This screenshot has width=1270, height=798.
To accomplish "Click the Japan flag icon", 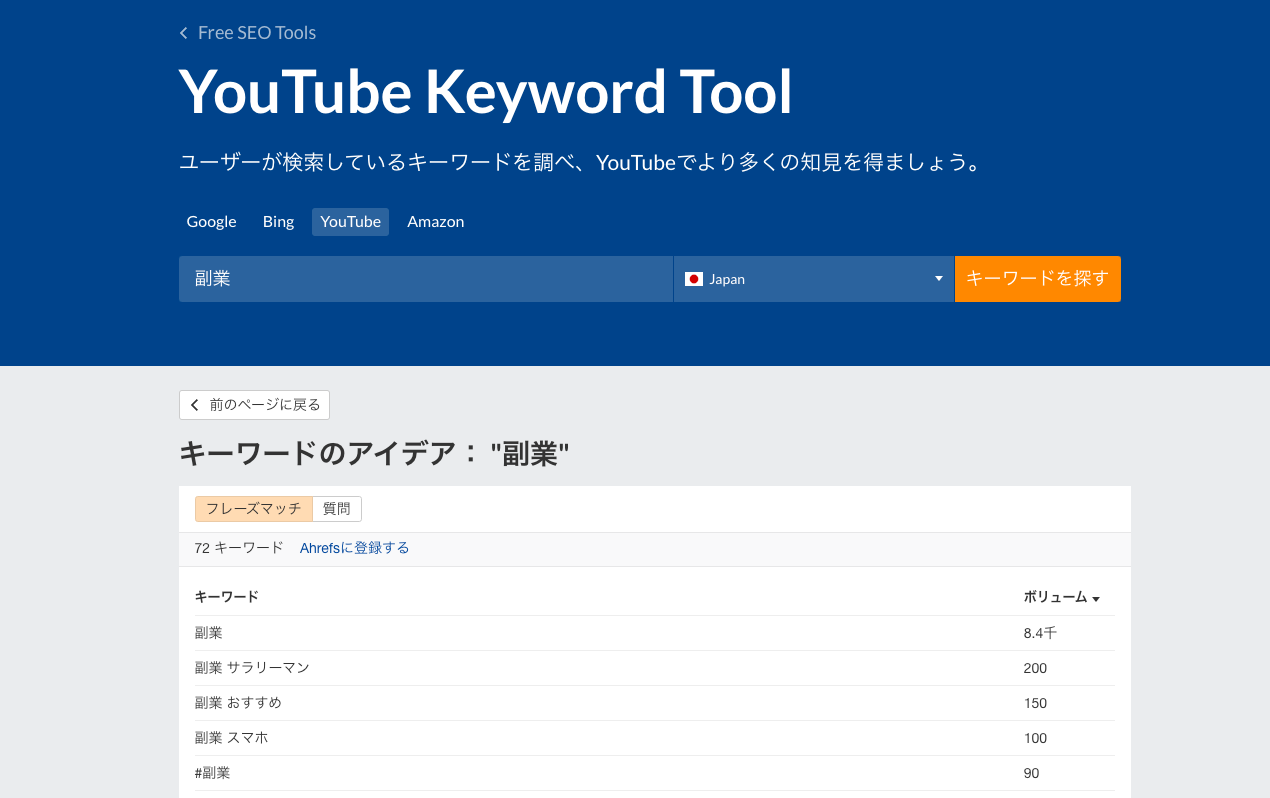I will click(x=694, y=279).
